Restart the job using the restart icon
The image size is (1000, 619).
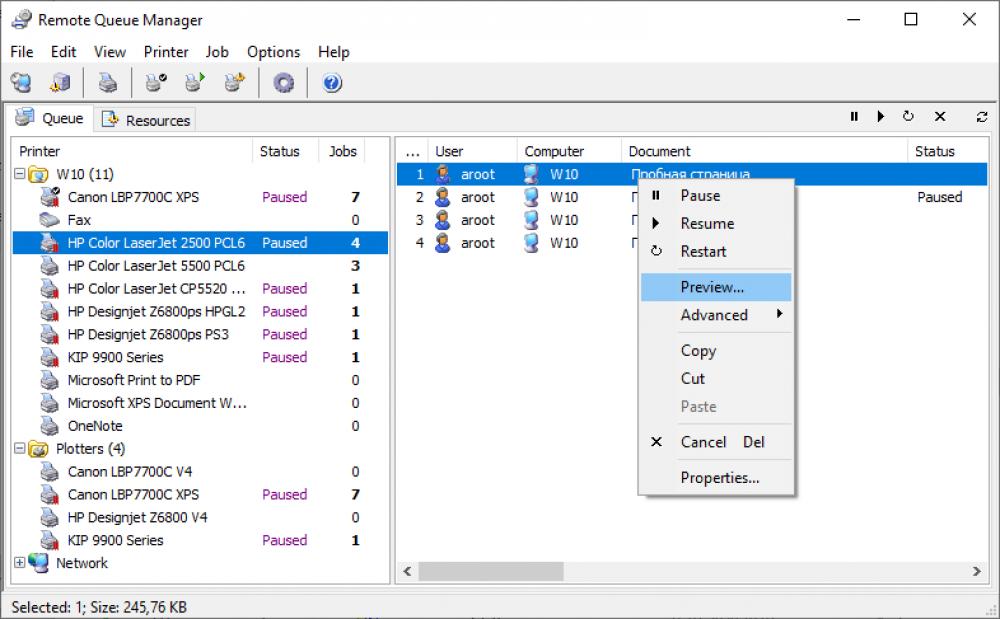tap(908, 116)
